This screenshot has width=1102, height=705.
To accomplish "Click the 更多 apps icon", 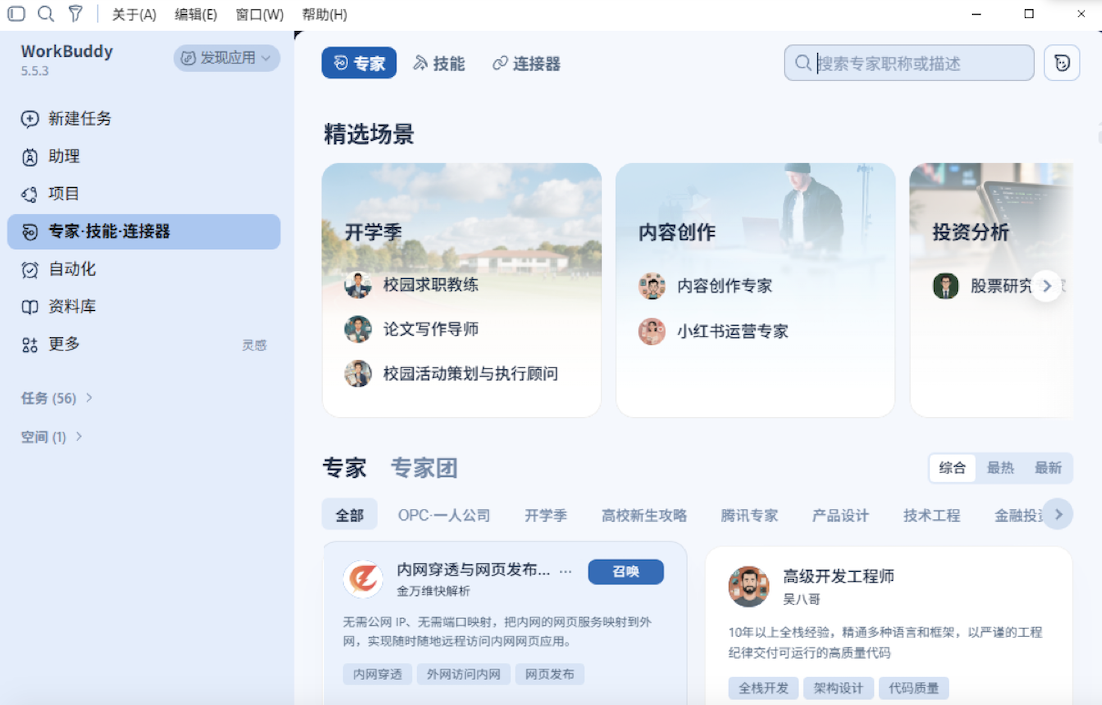I will click(30, 344).
